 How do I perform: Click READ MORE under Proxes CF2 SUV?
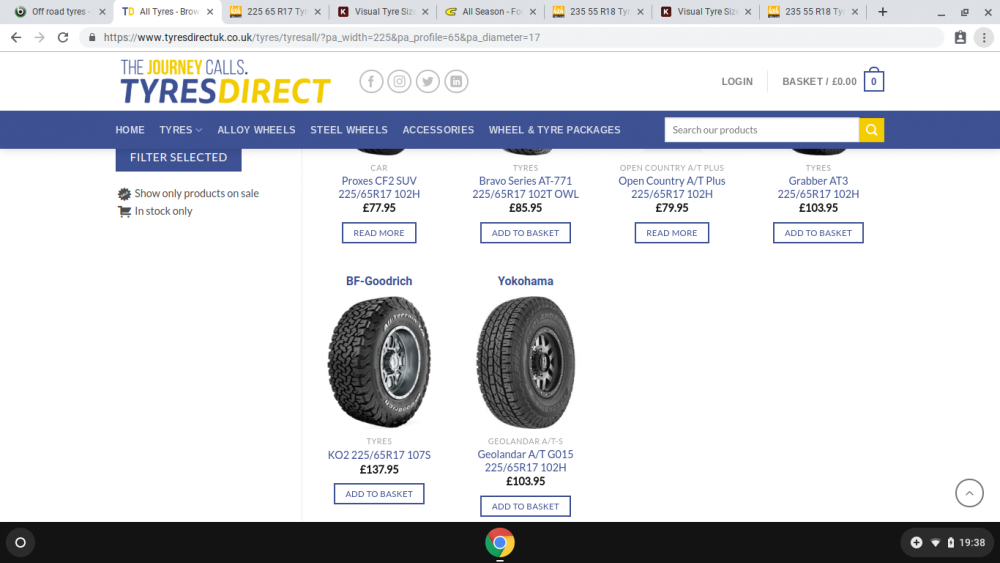pos(379,233)
